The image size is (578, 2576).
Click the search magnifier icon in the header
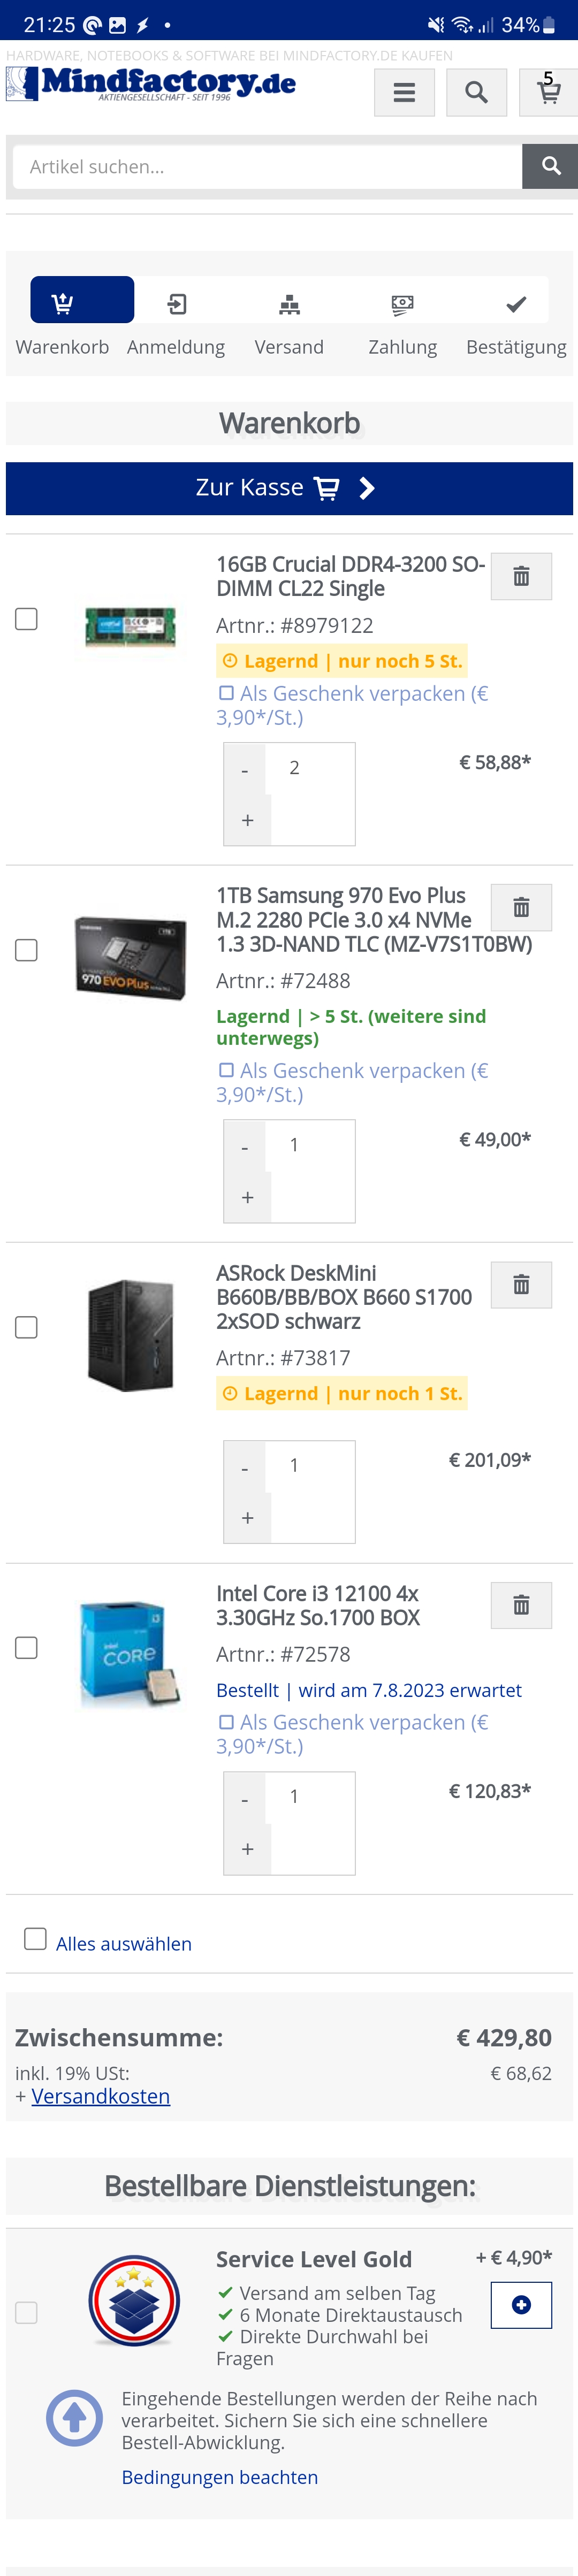476,92
